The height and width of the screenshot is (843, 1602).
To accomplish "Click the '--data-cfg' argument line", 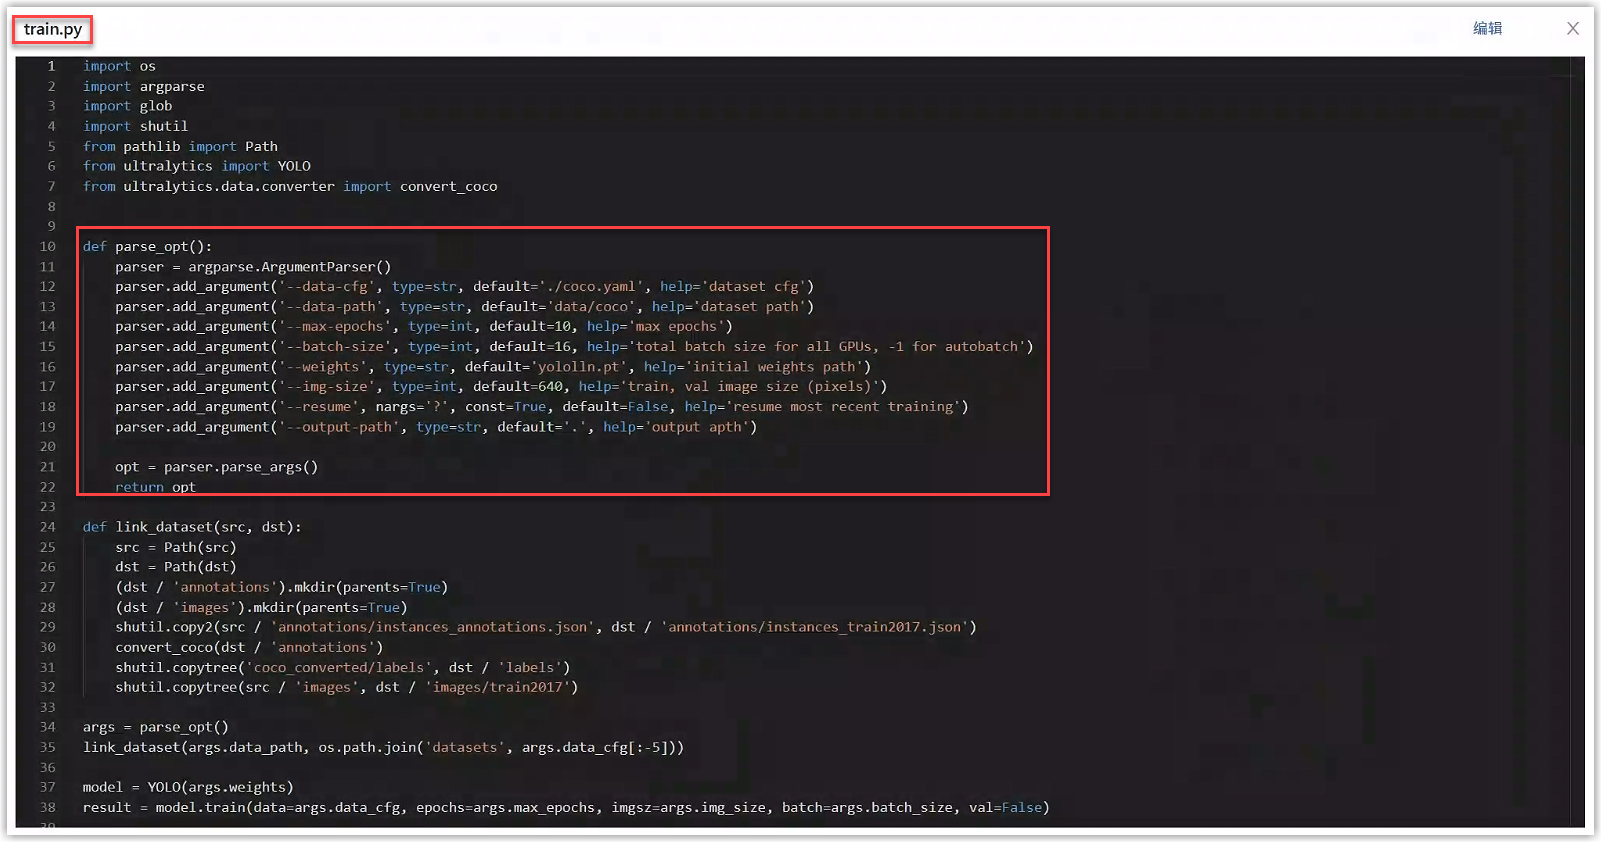I will [x=465, y=286].
